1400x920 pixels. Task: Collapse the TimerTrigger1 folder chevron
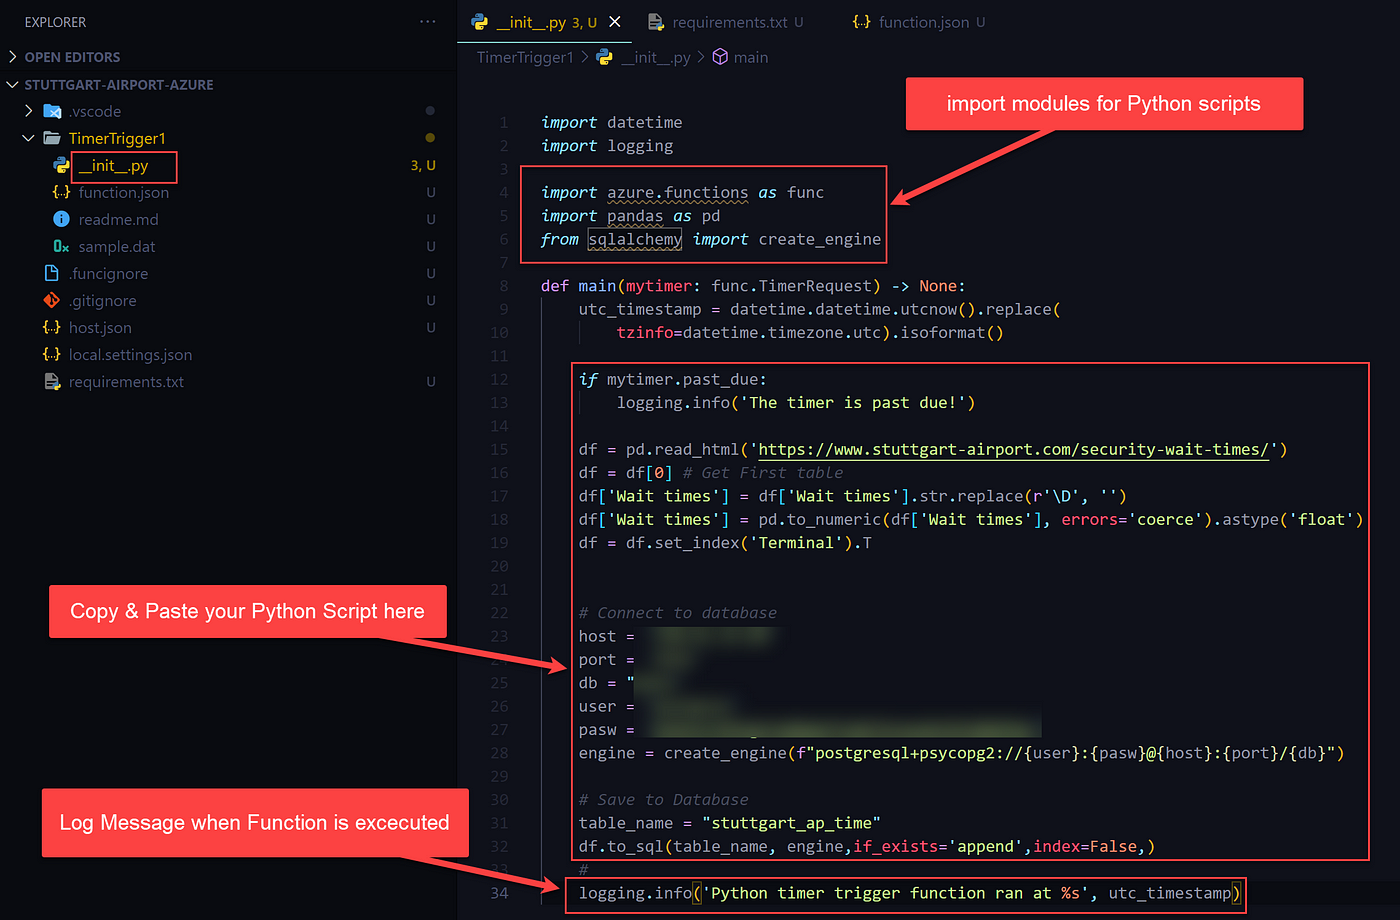point(29,138)
